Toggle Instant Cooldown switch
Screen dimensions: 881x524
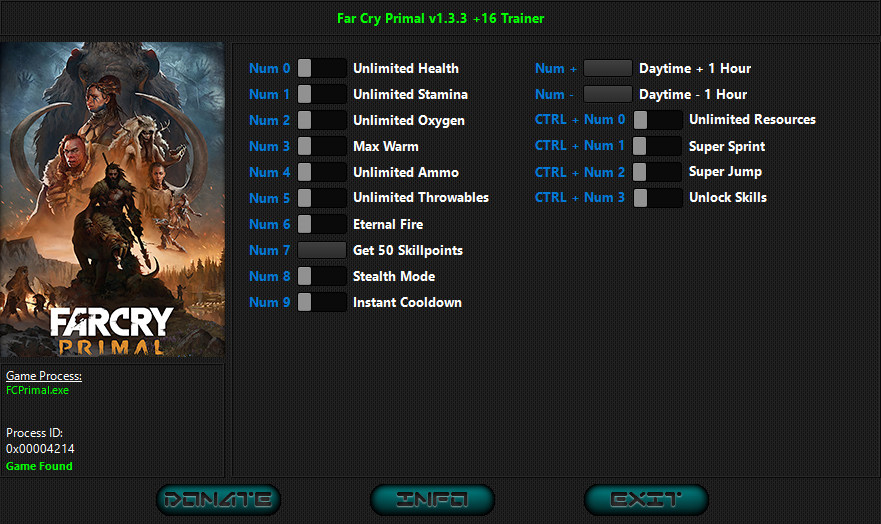click(x=322, y=302)
